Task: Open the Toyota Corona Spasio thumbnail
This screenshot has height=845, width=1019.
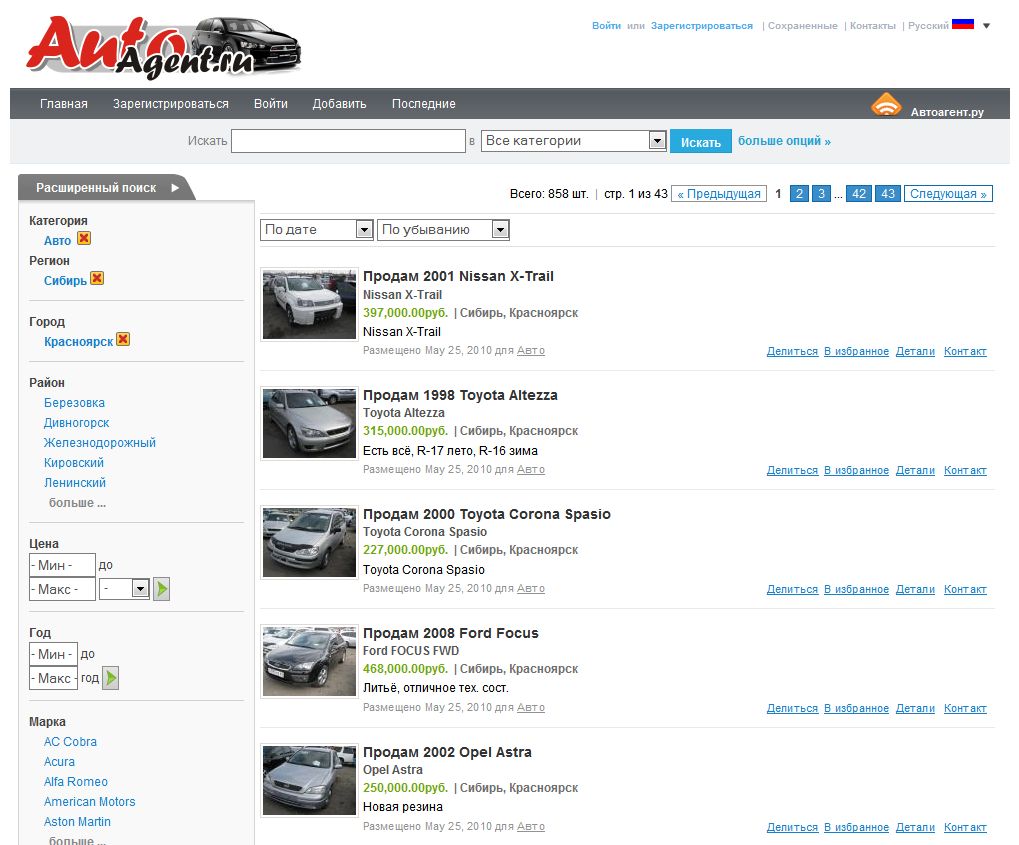Action: click(x=309, y=542)
